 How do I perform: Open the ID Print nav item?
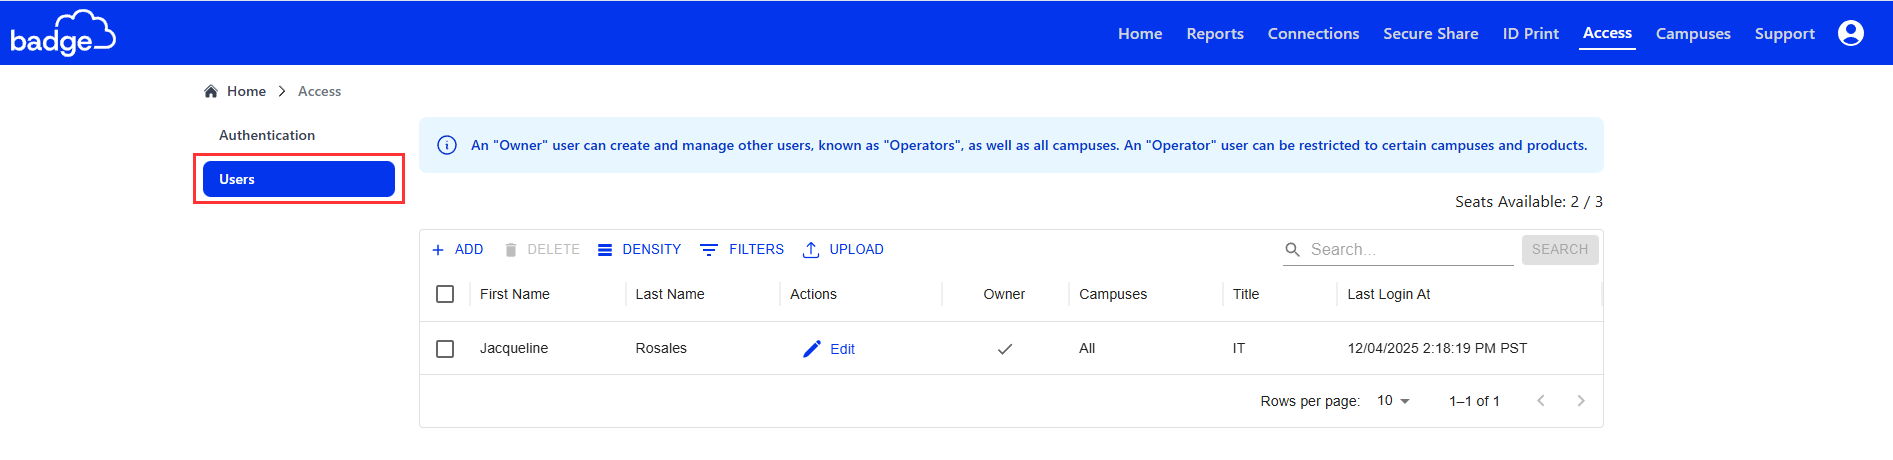[x=1531, y=33]
